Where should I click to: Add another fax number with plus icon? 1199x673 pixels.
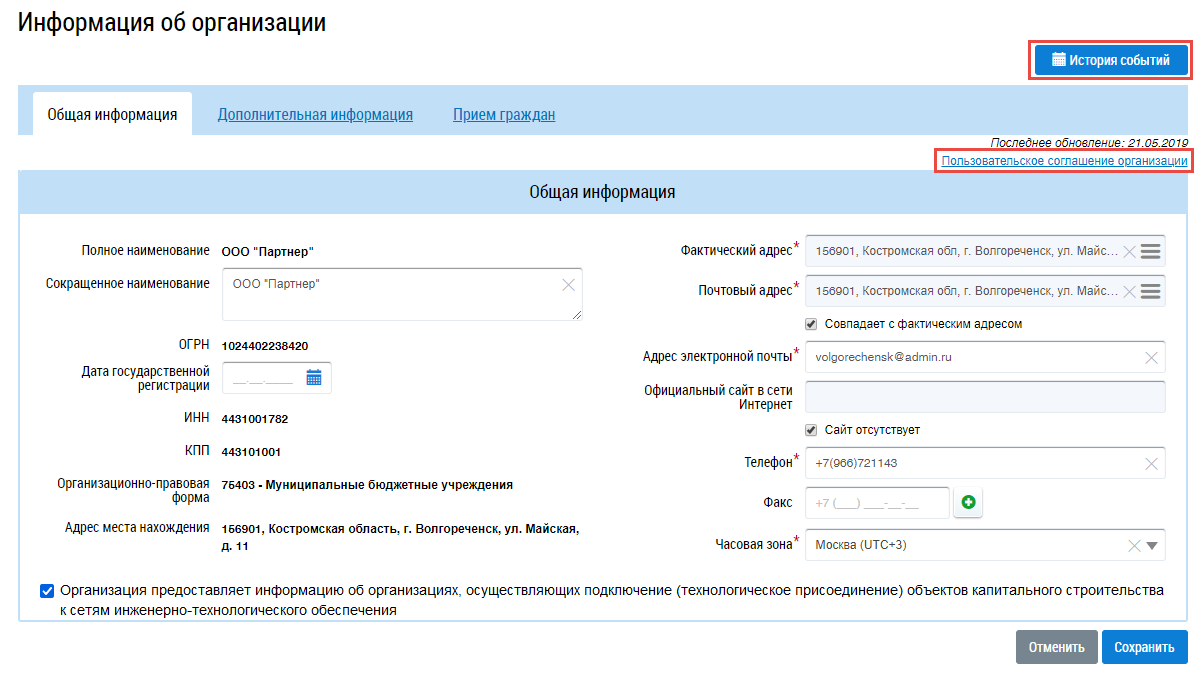pyautogui.click(x=968, y=504)
